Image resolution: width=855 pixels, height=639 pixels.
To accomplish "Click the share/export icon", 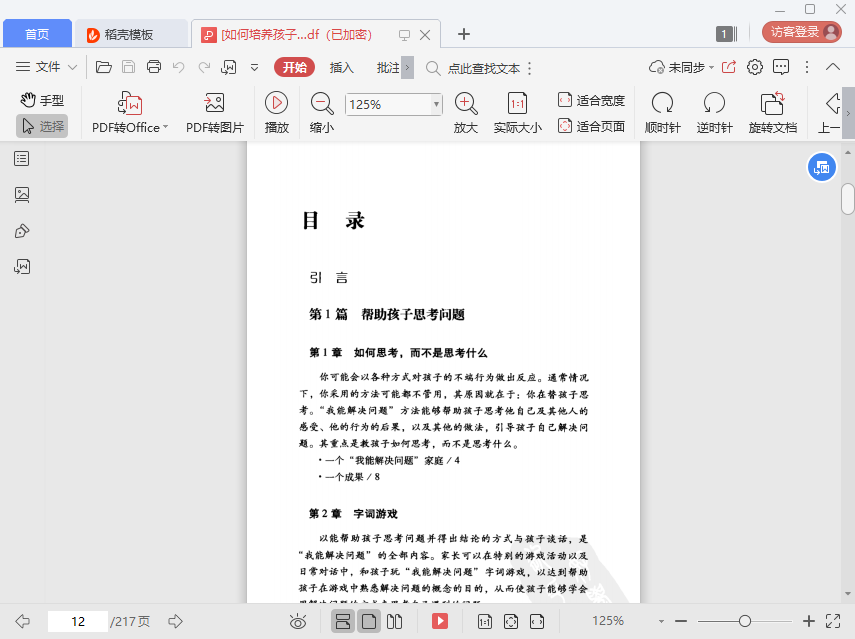I will [x=728, y=67].
